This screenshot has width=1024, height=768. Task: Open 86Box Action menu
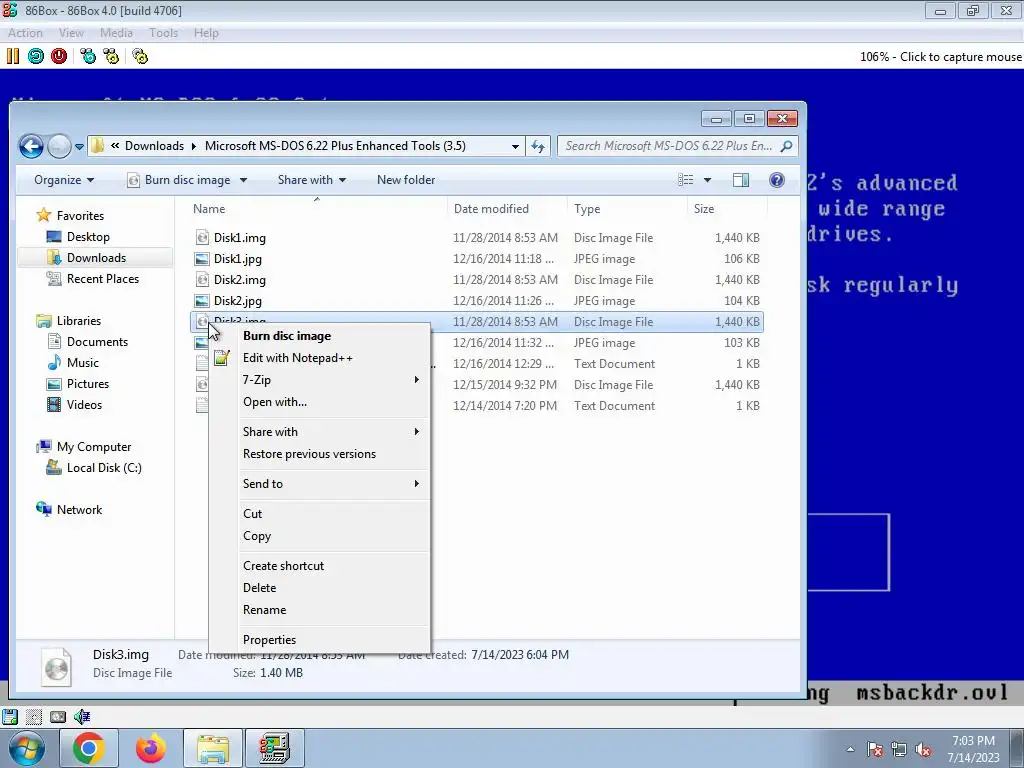pos(25,33)
